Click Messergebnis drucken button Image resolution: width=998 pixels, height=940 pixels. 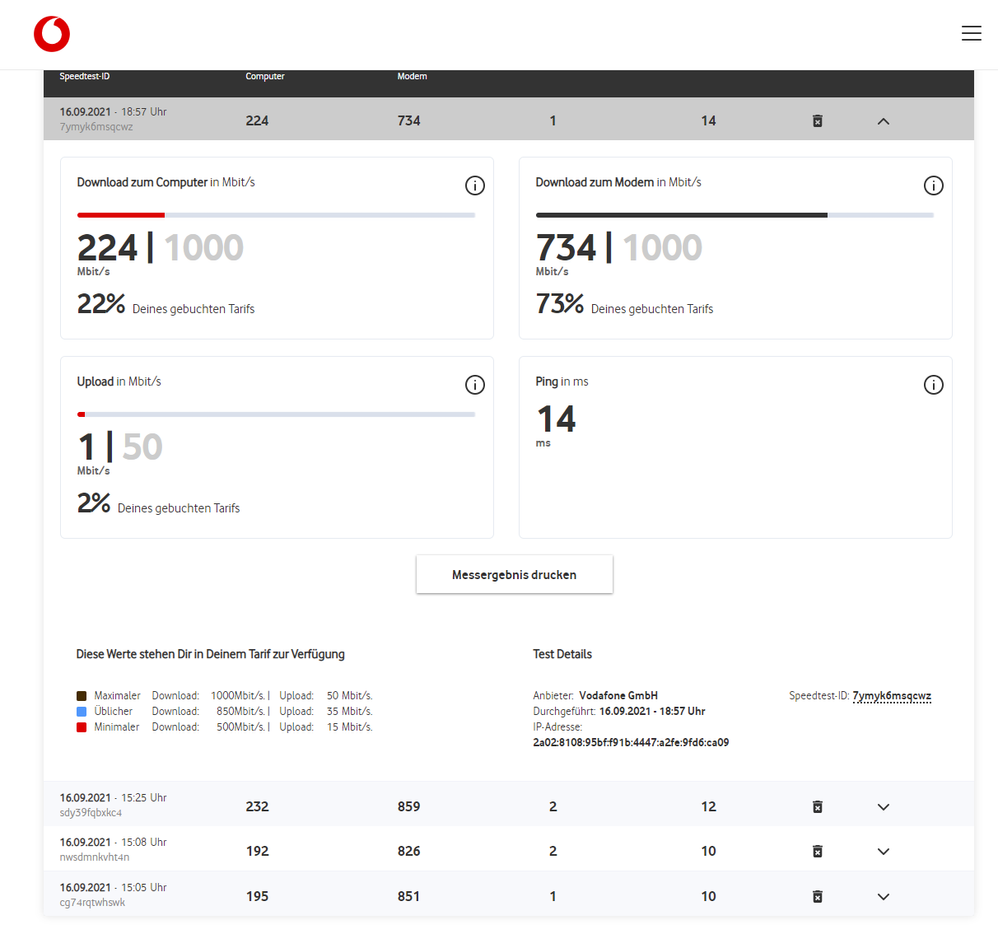pos(514,575)
